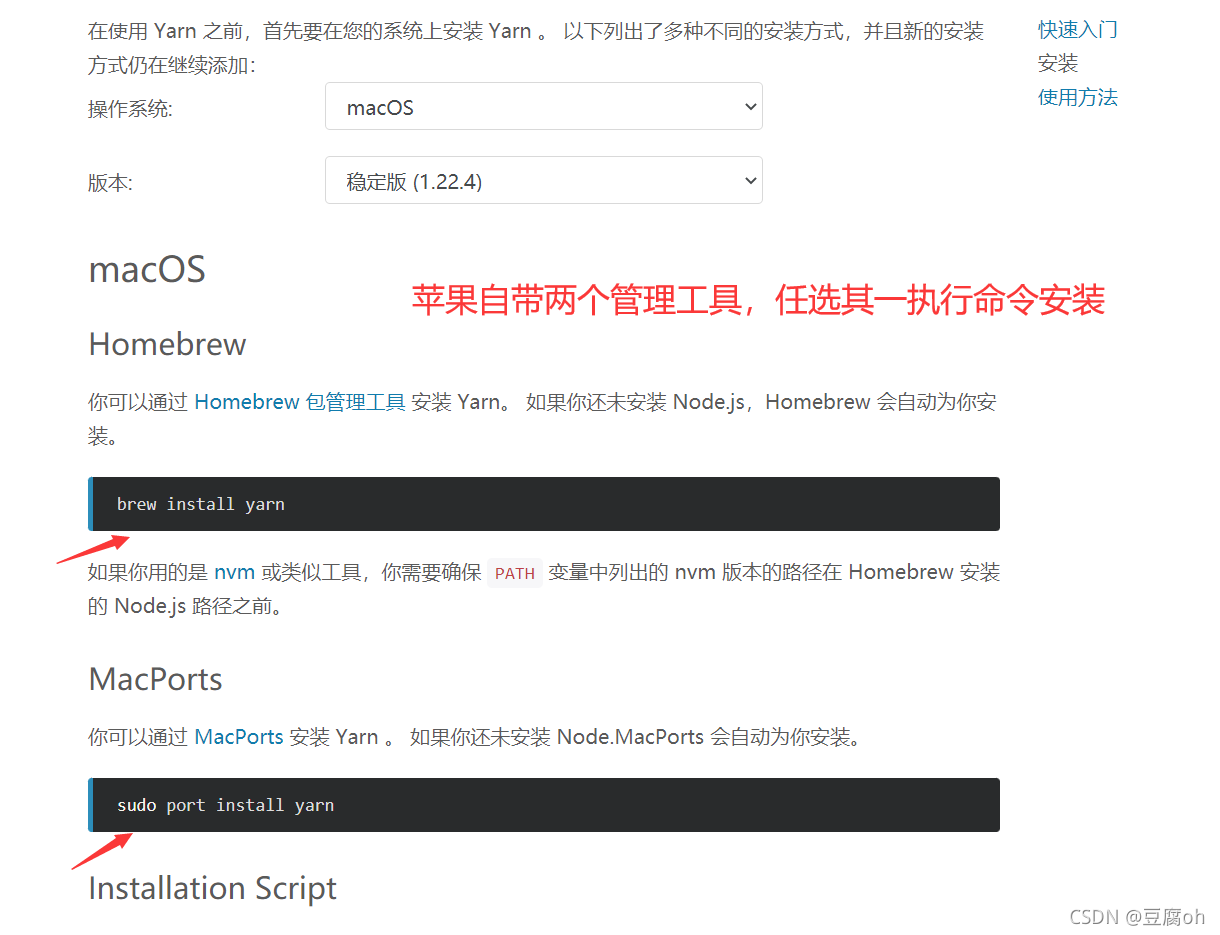Click the 'brew install yarn' code block
1220x935 pixels.
tap(544, 504)
